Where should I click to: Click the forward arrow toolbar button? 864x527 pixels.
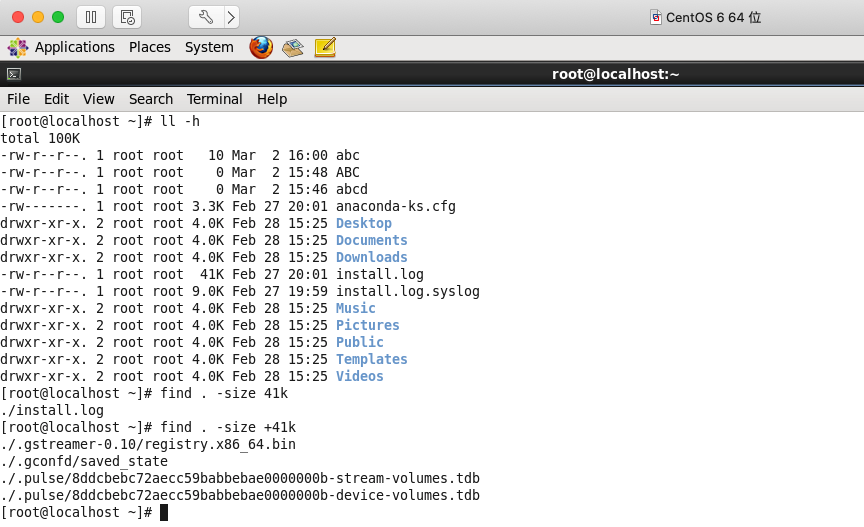tap(231, 17)
